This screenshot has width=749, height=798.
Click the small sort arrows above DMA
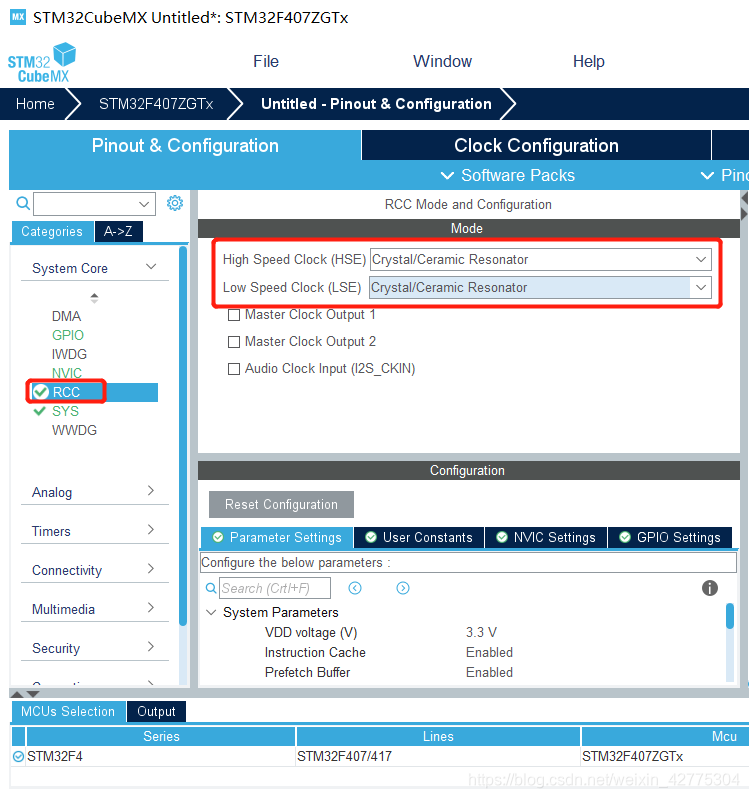[94, 298]
